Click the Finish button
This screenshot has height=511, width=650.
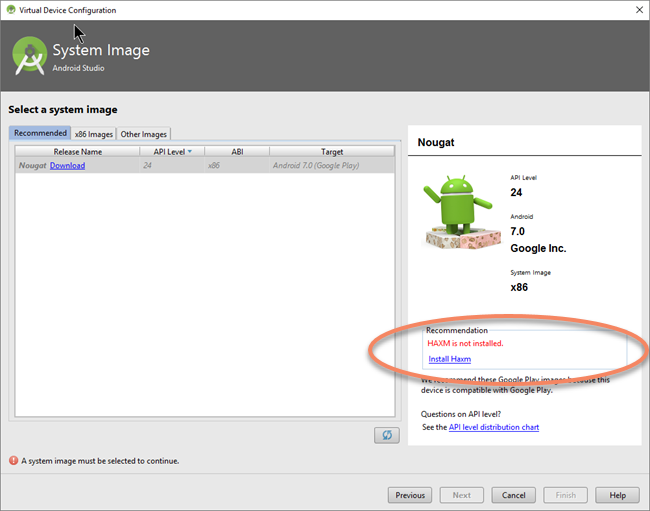(565, 495)
